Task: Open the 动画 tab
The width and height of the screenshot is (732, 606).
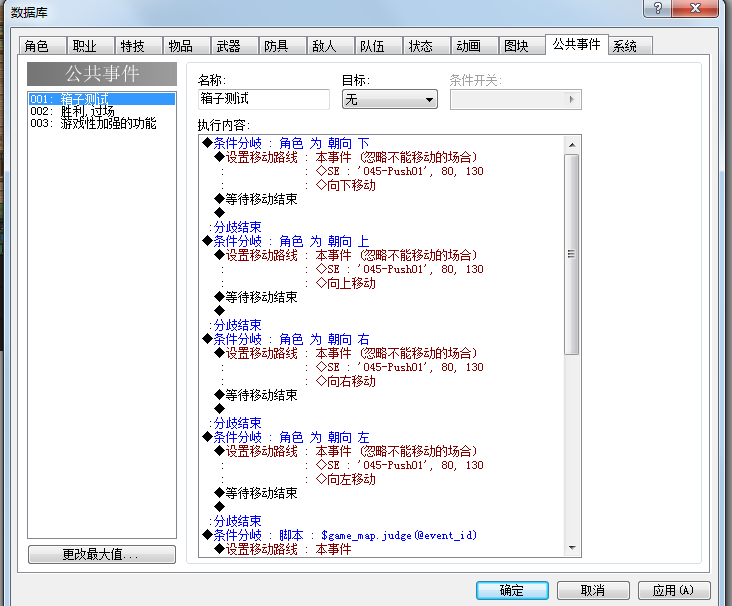Action: [x=475, y=46]
